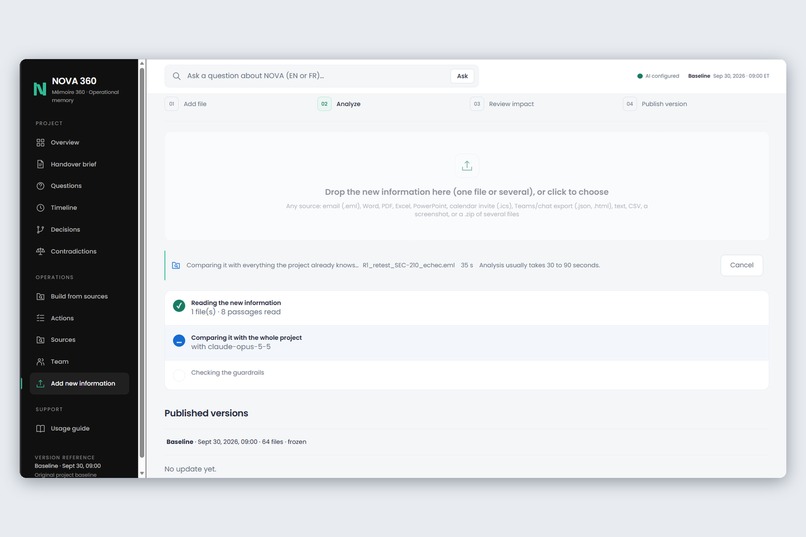Select step 01 Add file
The width and height of the screenshot is (806, 537).
(x=186, y=104)
